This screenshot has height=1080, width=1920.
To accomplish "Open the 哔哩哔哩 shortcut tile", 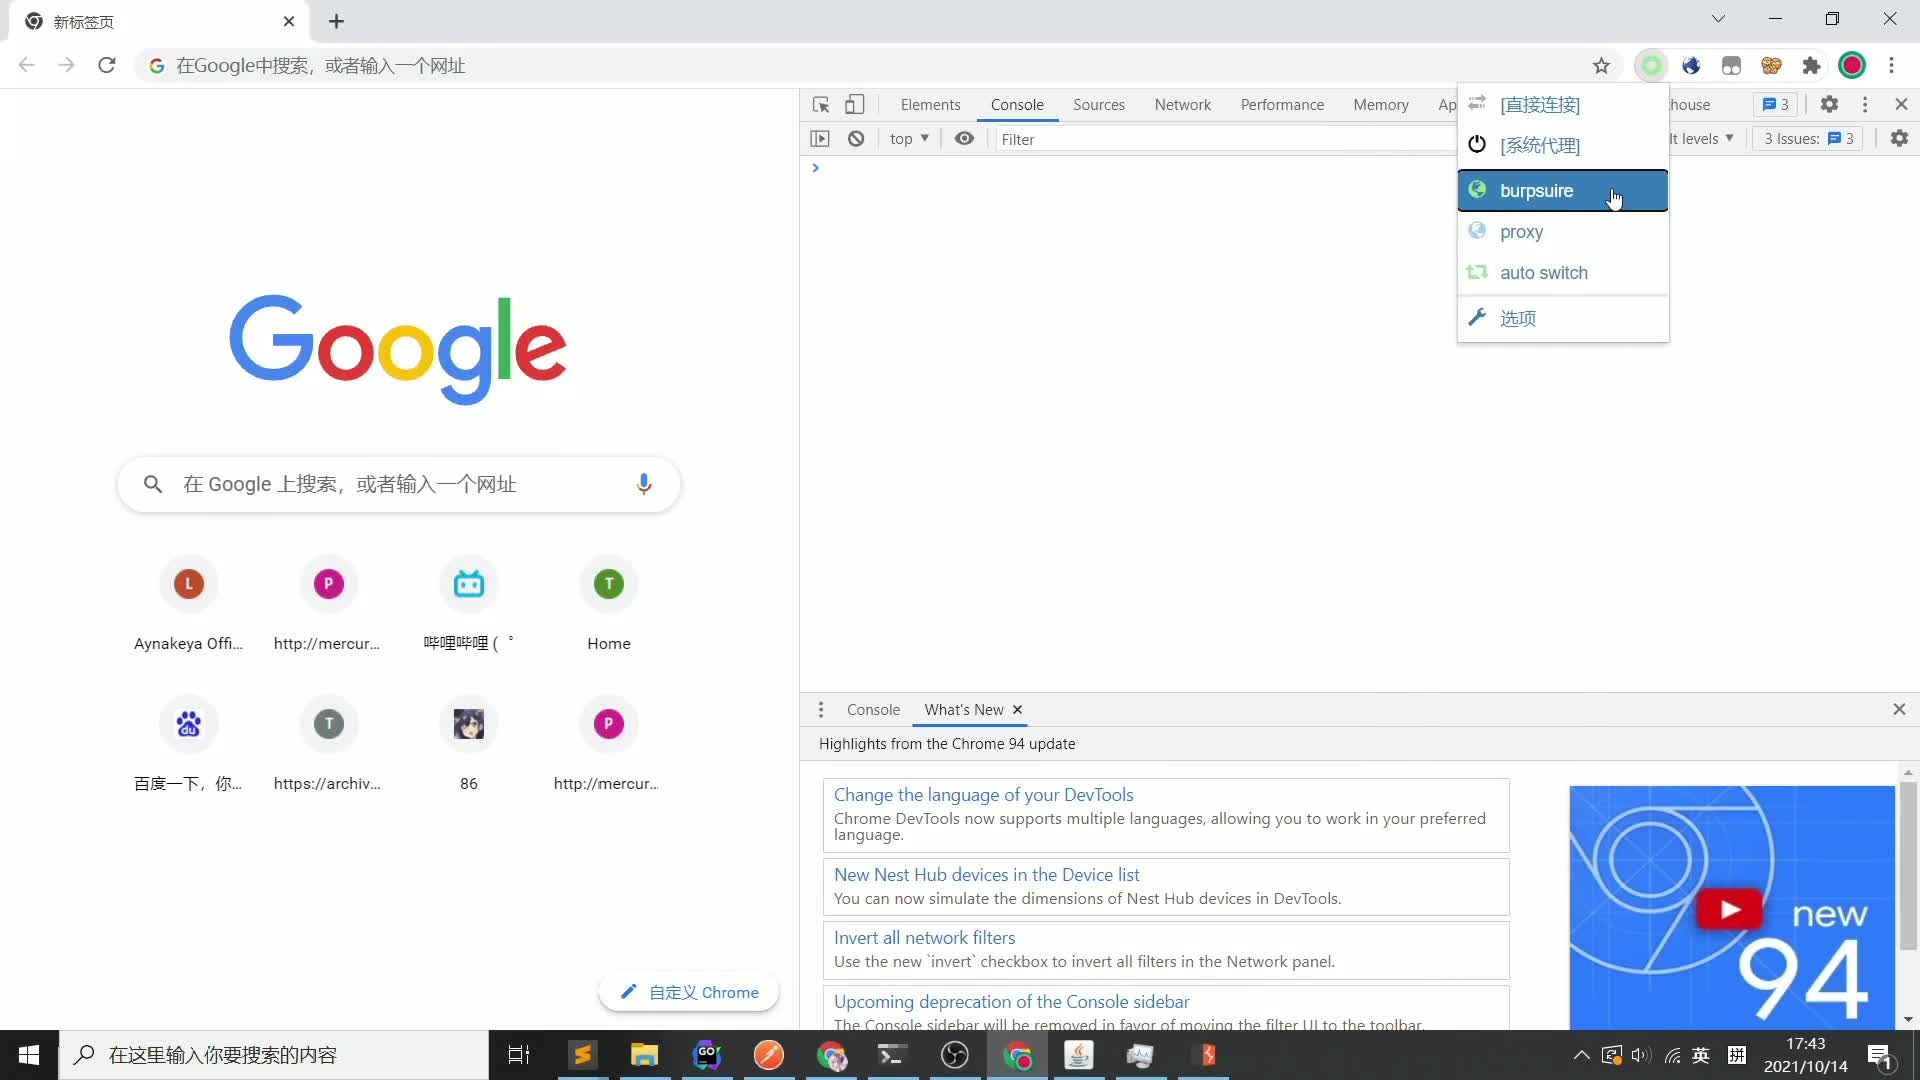I will click(x=469, y=603).
